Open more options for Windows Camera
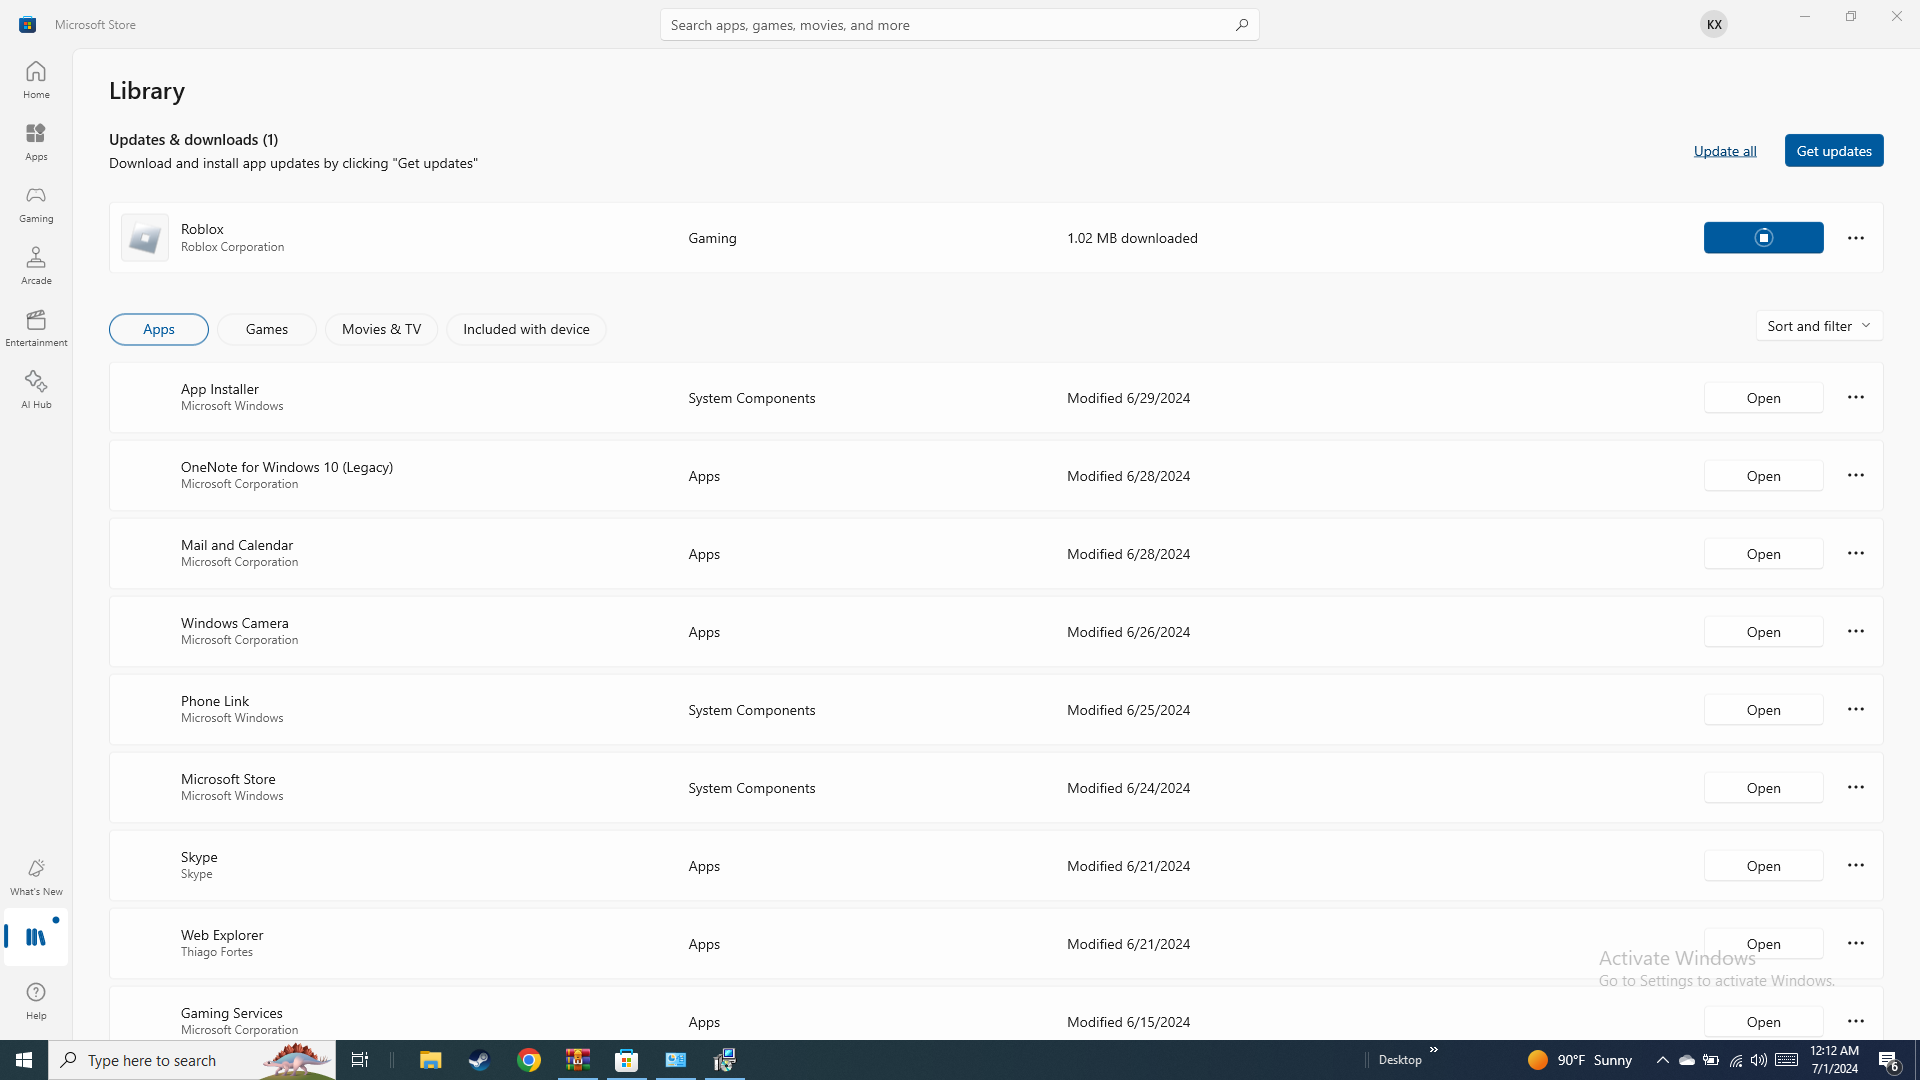Image resolution: width=1920 pixels, height=1080 pixels. pos(1855,631)
